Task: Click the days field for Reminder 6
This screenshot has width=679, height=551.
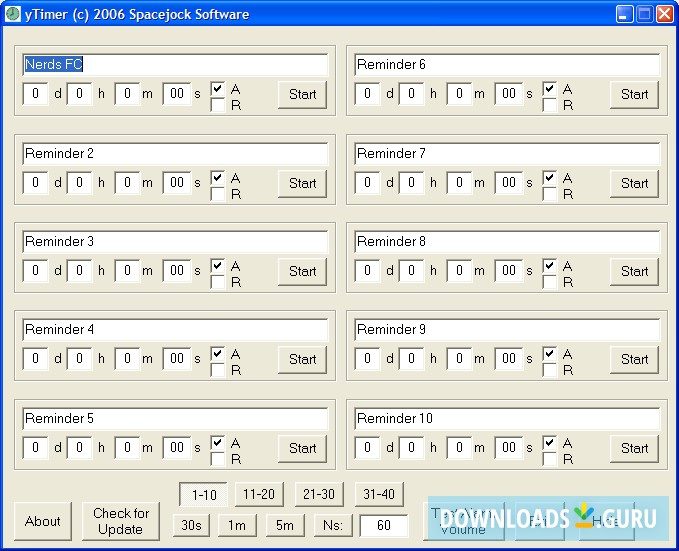Action: tap(367, 94)
